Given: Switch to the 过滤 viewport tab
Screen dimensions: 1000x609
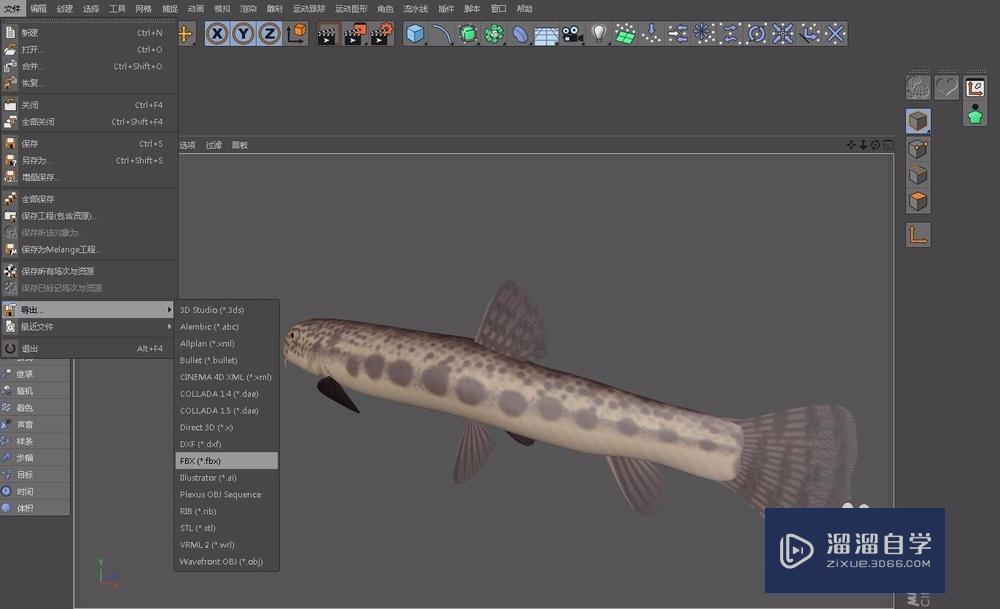Looking at the screenshot, I should (215, 145).
